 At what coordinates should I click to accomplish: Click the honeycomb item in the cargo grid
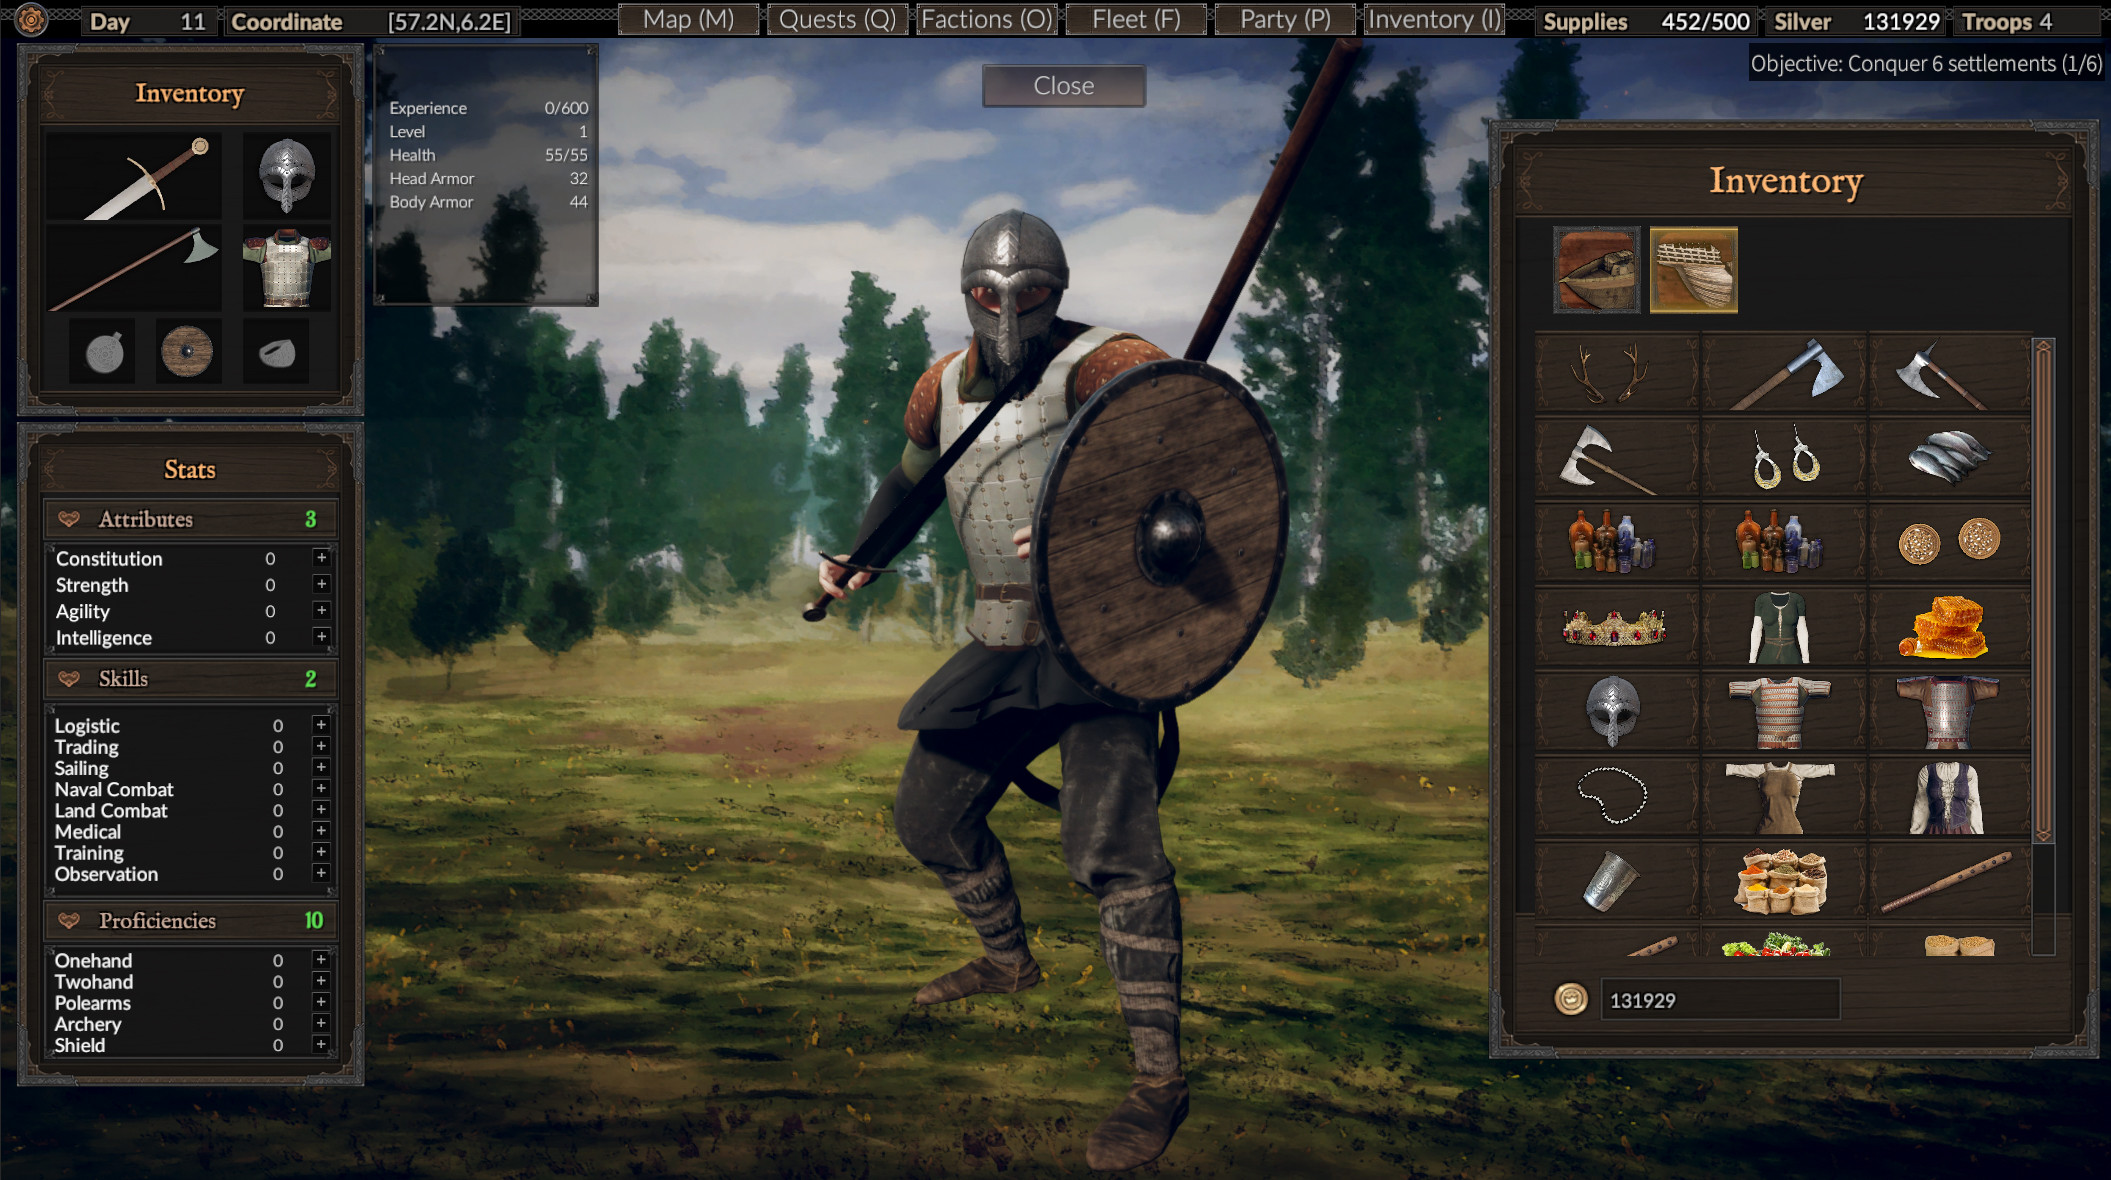[x=1948, y=624]
